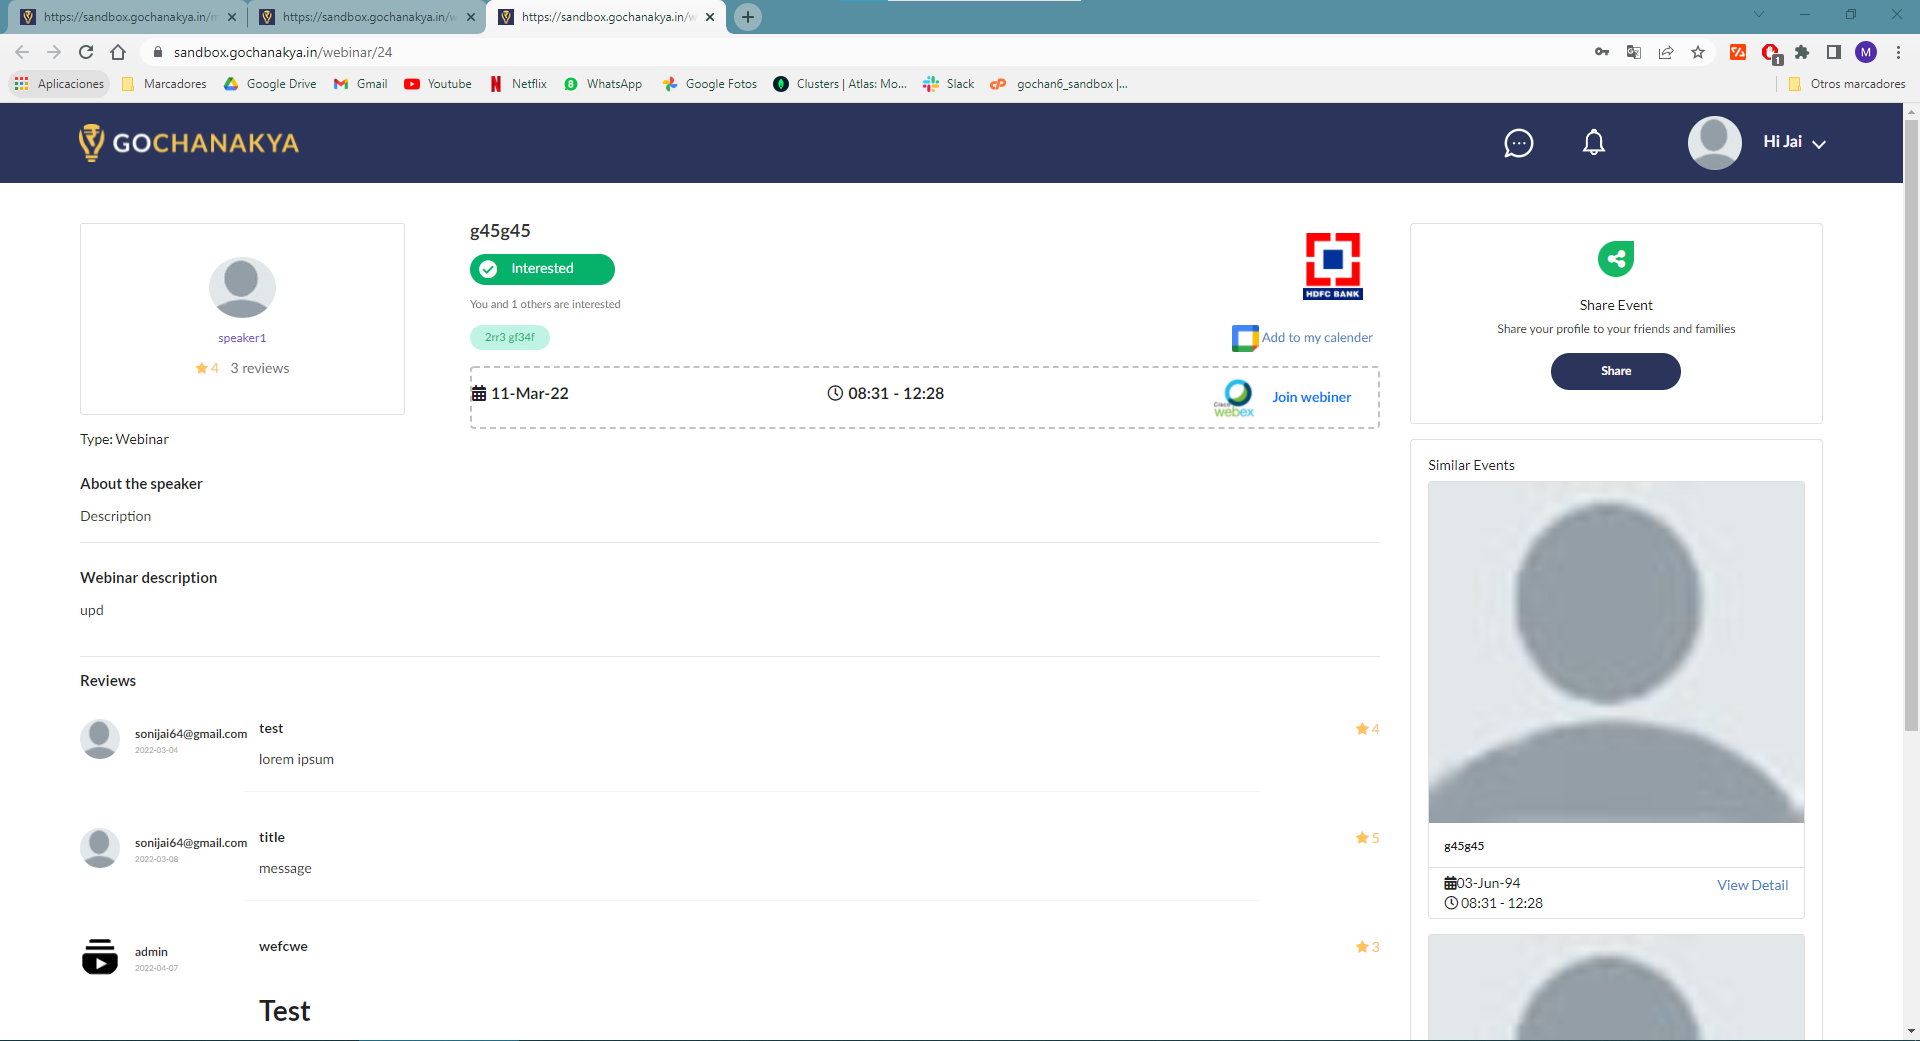Expand the Hi Jai account menu
Image resolution: width=1920 pixels, height=1041 pixels.
coord(1794,142)
